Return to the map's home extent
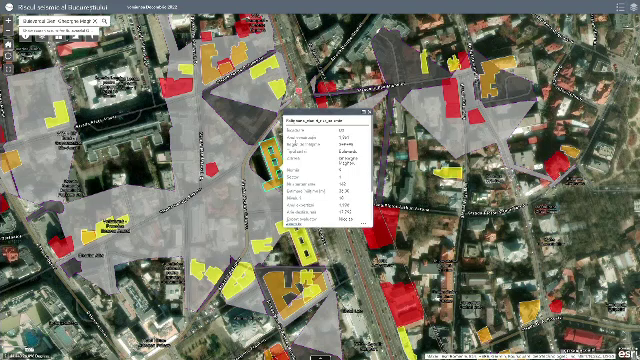Image resolution: width=640 pixels, height=360 pixels. tap(8, 44)
